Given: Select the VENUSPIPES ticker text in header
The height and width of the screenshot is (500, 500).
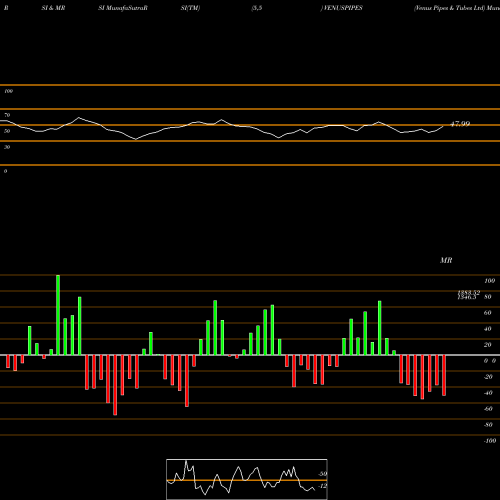Looking at the screenshot, I should tap(343, 8).
